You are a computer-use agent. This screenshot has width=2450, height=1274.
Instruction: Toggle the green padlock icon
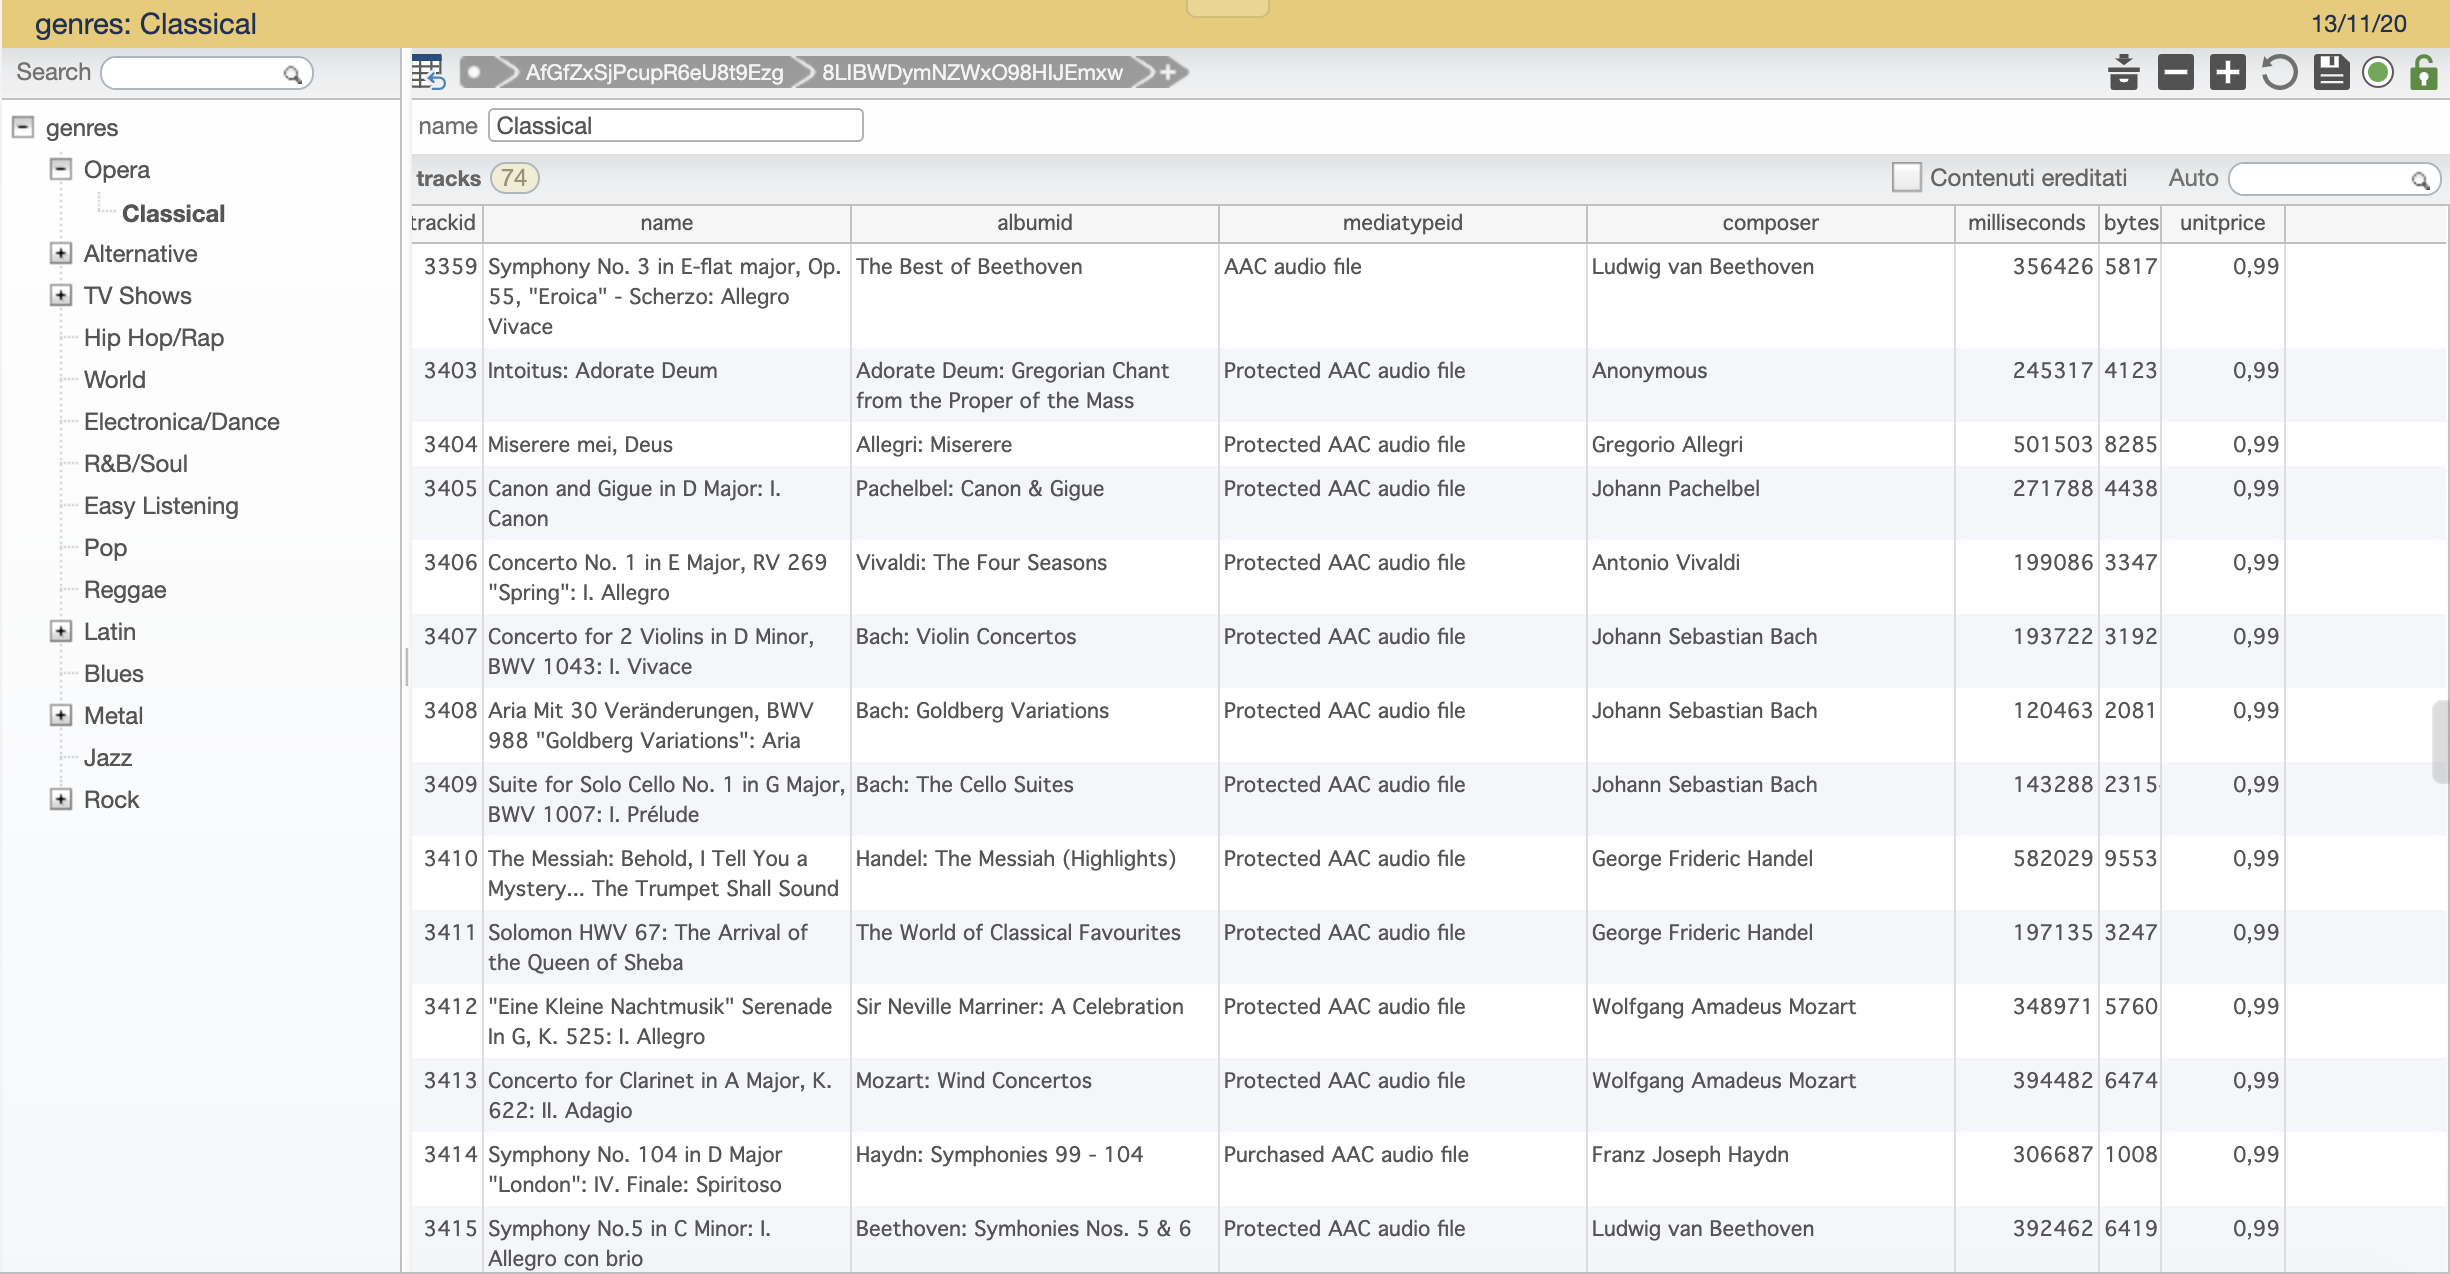tap(2423, 72)
